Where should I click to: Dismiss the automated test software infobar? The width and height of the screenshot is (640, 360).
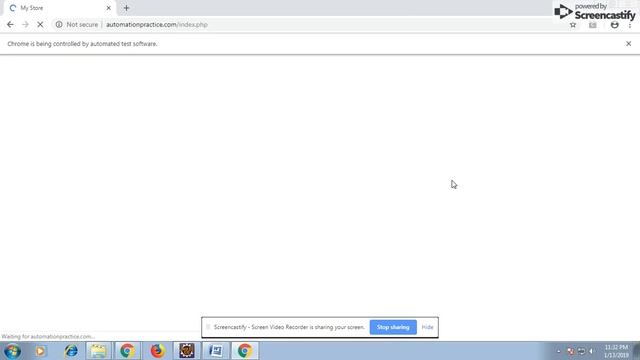[629, 44]
